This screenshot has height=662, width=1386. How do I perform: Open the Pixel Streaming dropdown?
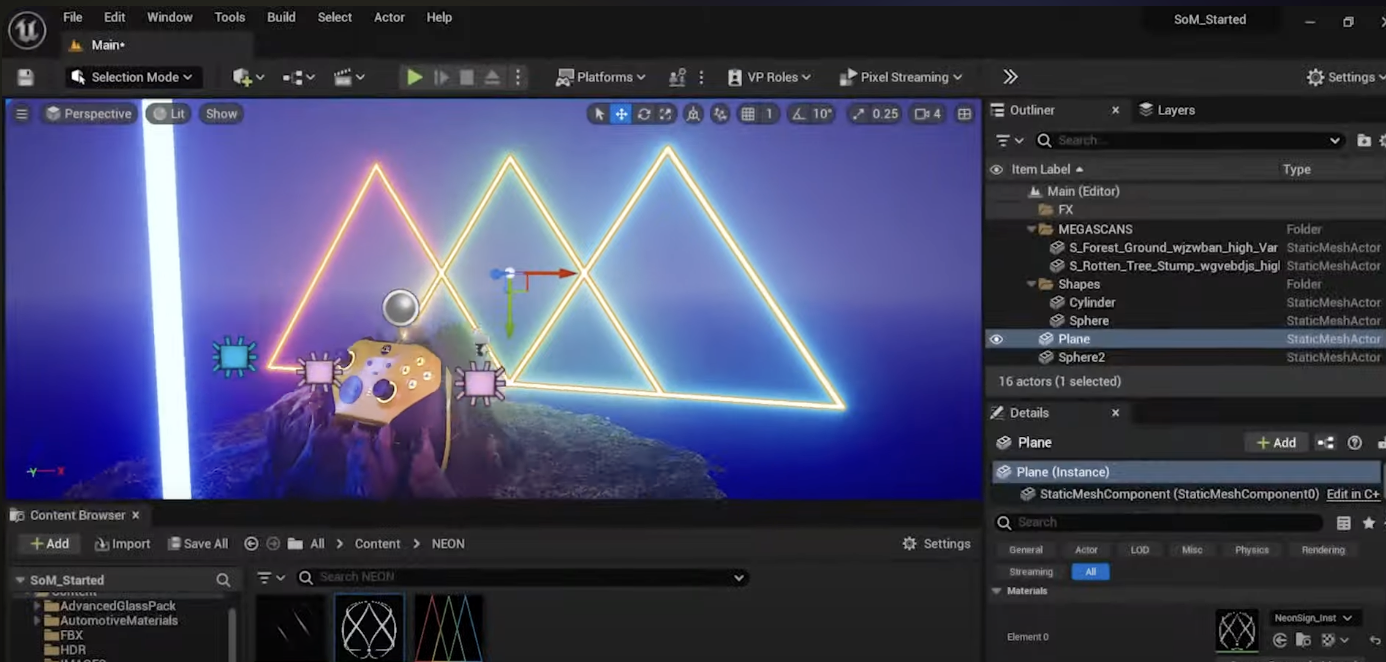tap(900, 77)
